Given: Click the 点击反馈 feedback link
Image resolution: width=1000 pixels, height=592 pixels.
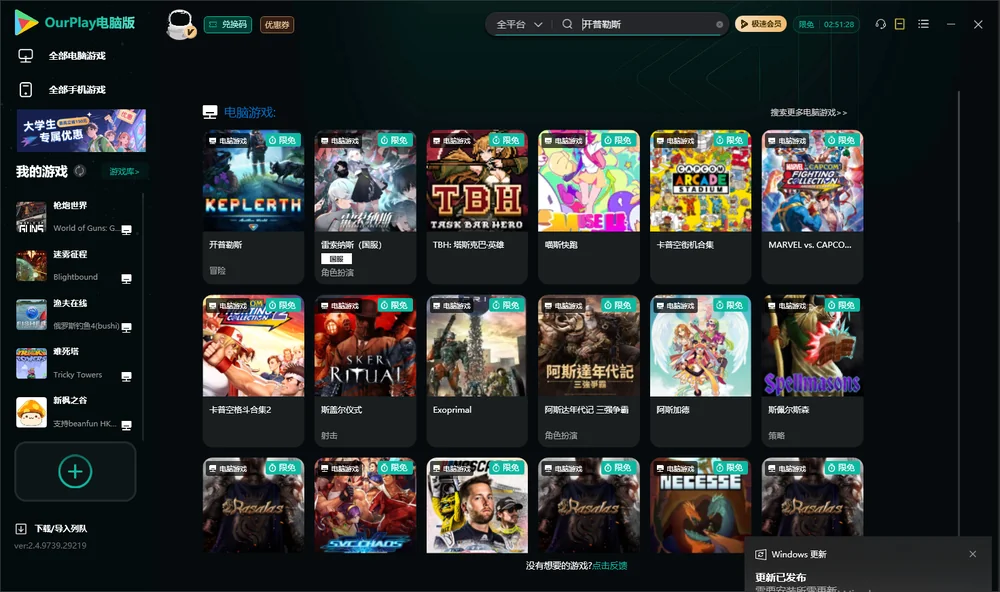Looking at the screenshot, I should 610,565.
